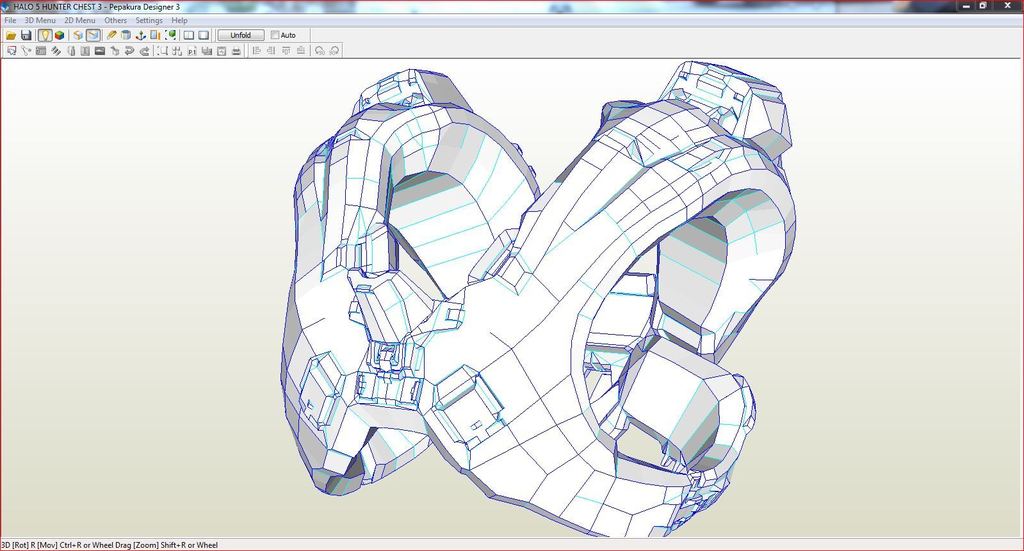
Task: Click the pointing hand check-face icon
Action: [x=115, y=51]
